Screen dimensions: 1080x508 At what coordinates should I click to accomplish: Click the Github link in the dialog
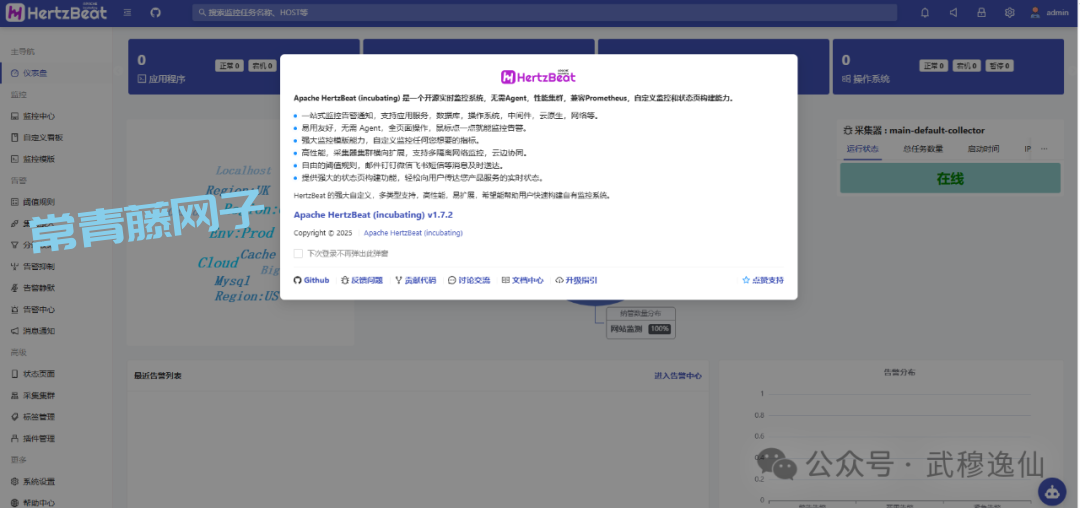coord(311,281)
